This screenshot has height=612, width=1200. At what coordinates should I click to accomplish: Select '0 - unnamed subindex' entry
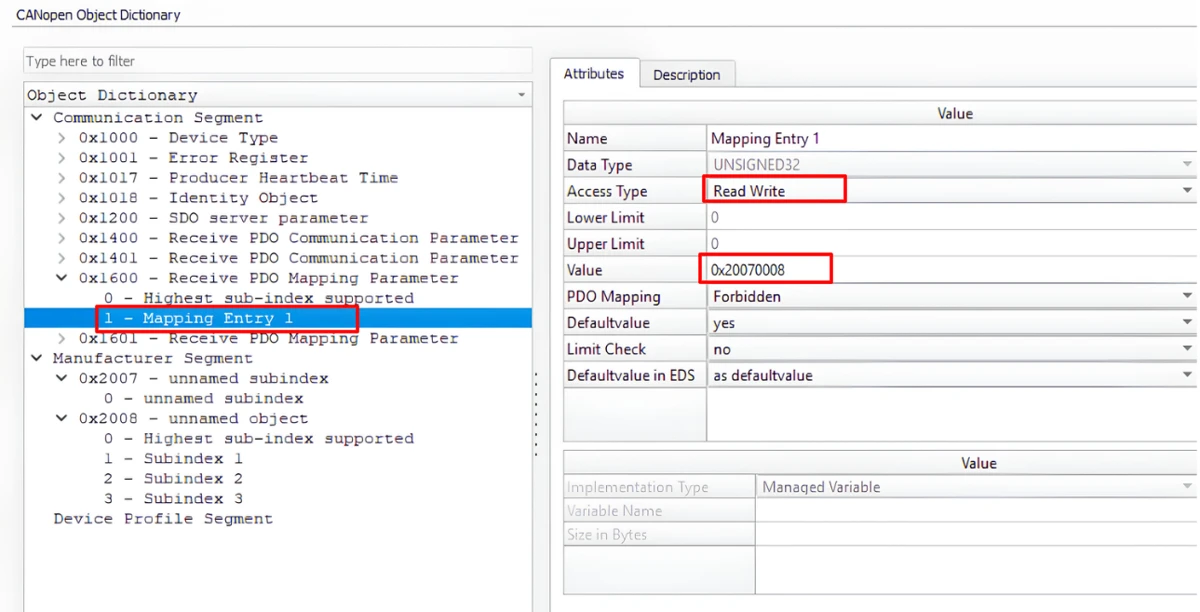pos(203,398)
